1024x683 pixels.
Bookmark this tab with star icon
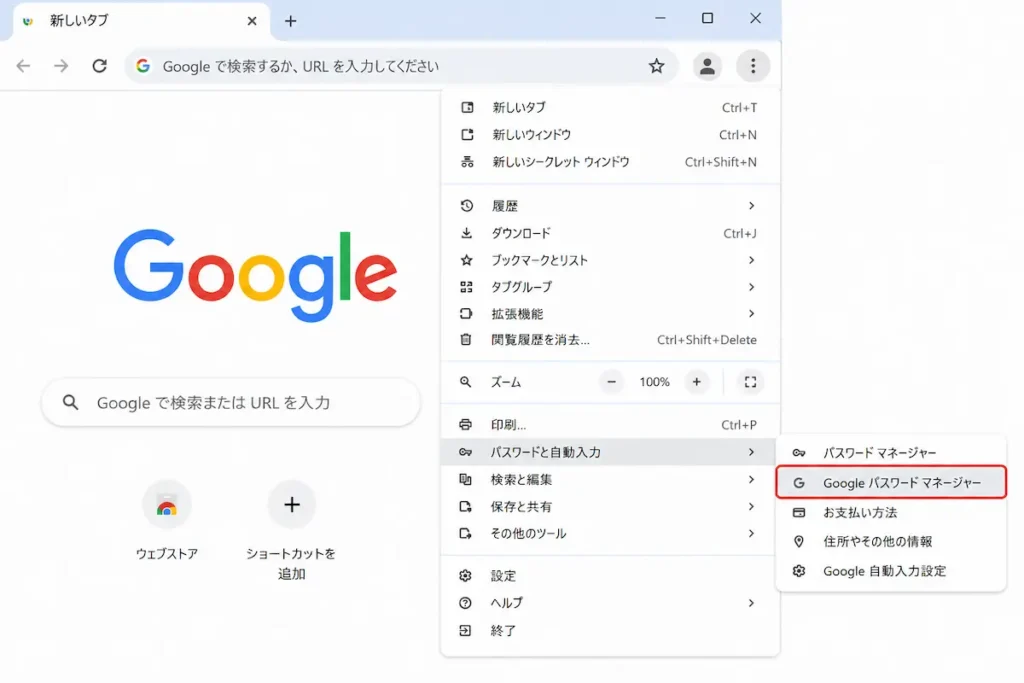(656, 66)
